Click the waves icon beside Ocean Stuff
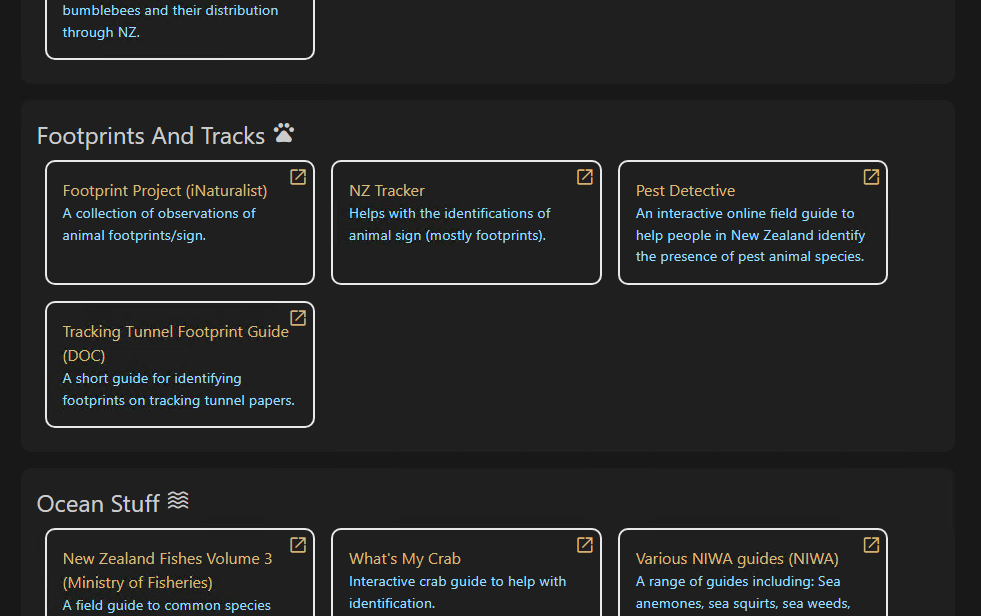 [178, 500]
